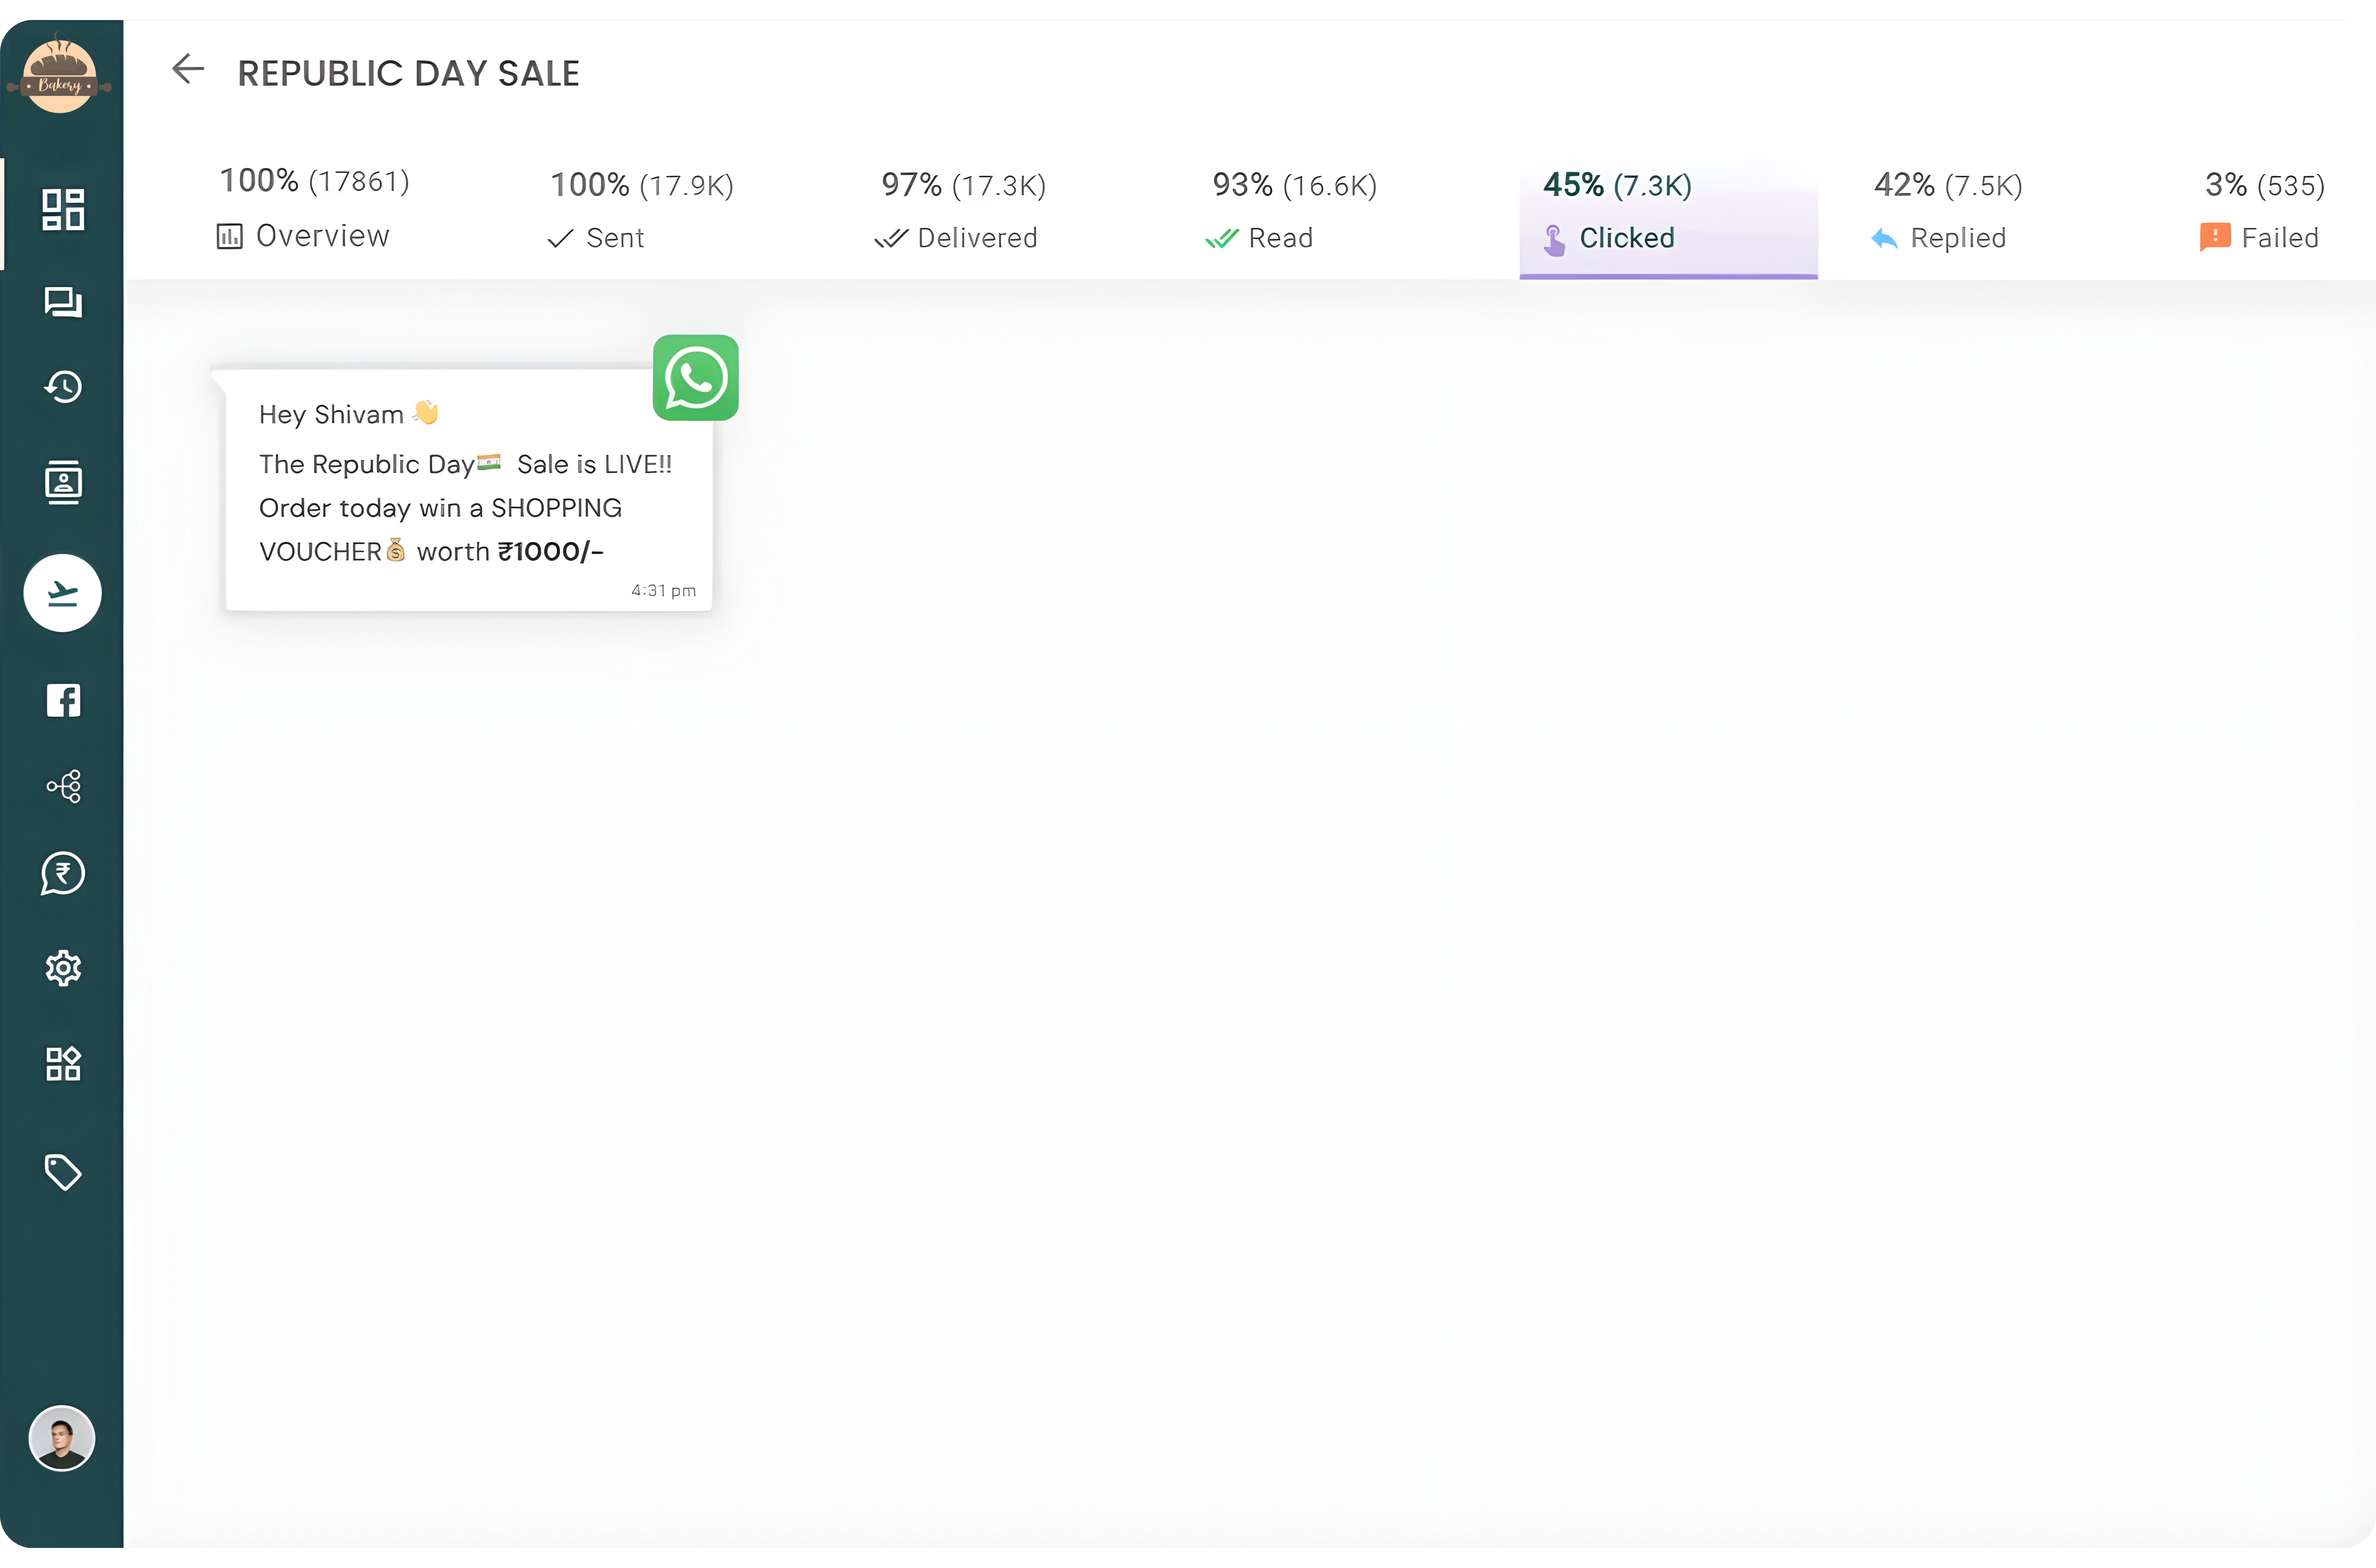Open the dashboard grid icon in sidebar
This screenshot has width=2376, height=1568.
(63, 210)
